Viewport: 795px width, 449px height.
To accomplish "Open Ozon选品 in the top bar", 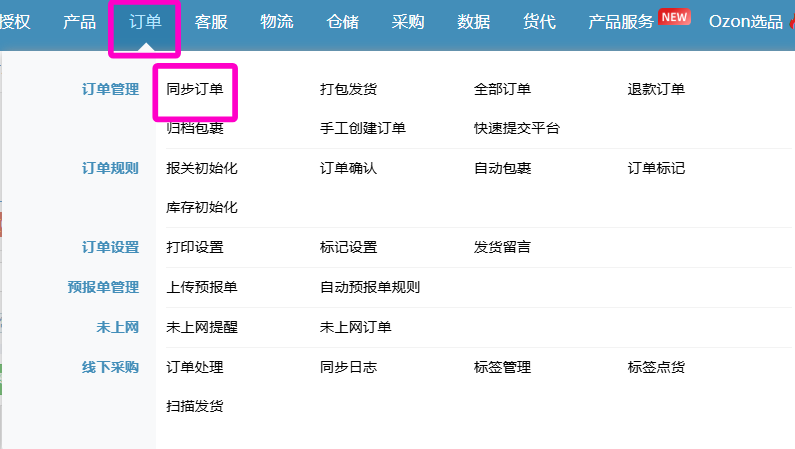I will (x=745, y=22).
